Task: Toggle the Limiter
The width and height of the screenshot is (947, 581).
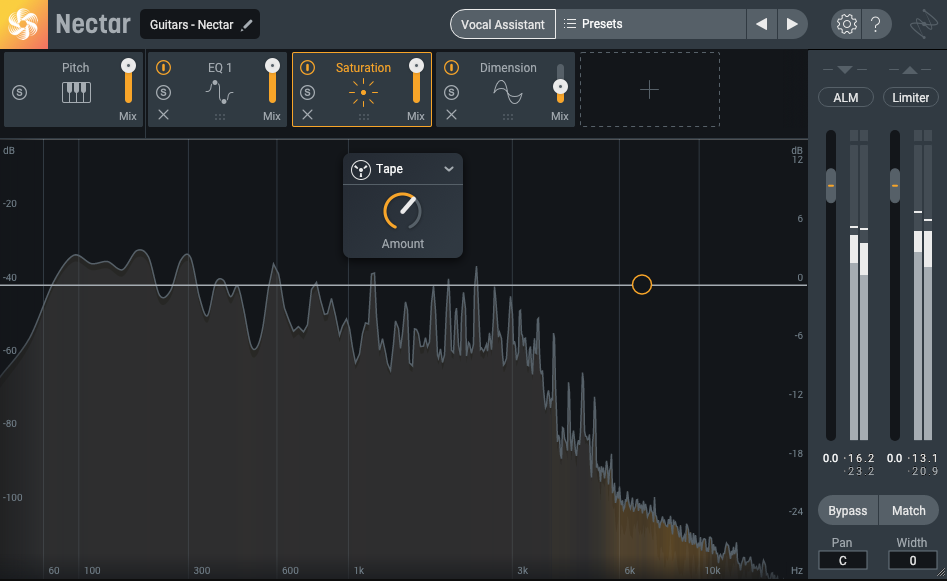Action: pos(910,97)
